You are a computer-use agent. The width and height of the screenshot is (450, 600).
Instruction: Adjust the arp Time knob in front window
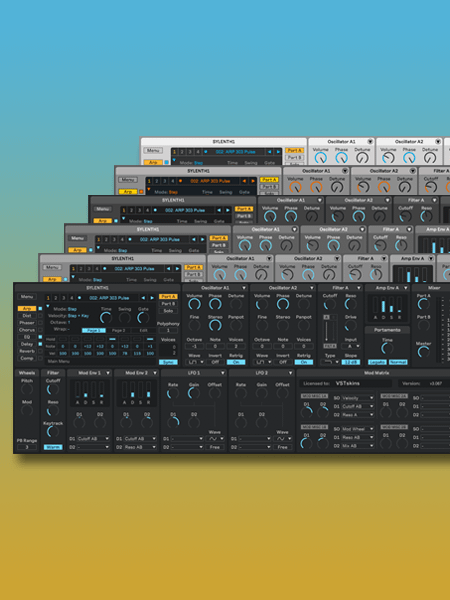tap(106, 318)
